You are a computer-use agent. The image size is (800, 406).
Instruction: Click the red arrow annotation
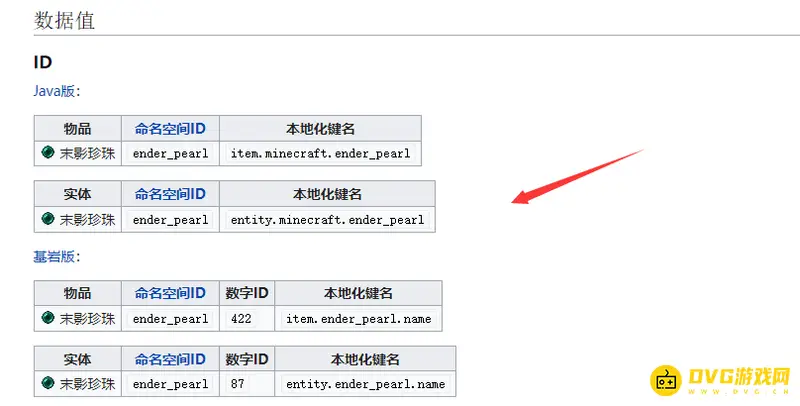pos(578,176)
